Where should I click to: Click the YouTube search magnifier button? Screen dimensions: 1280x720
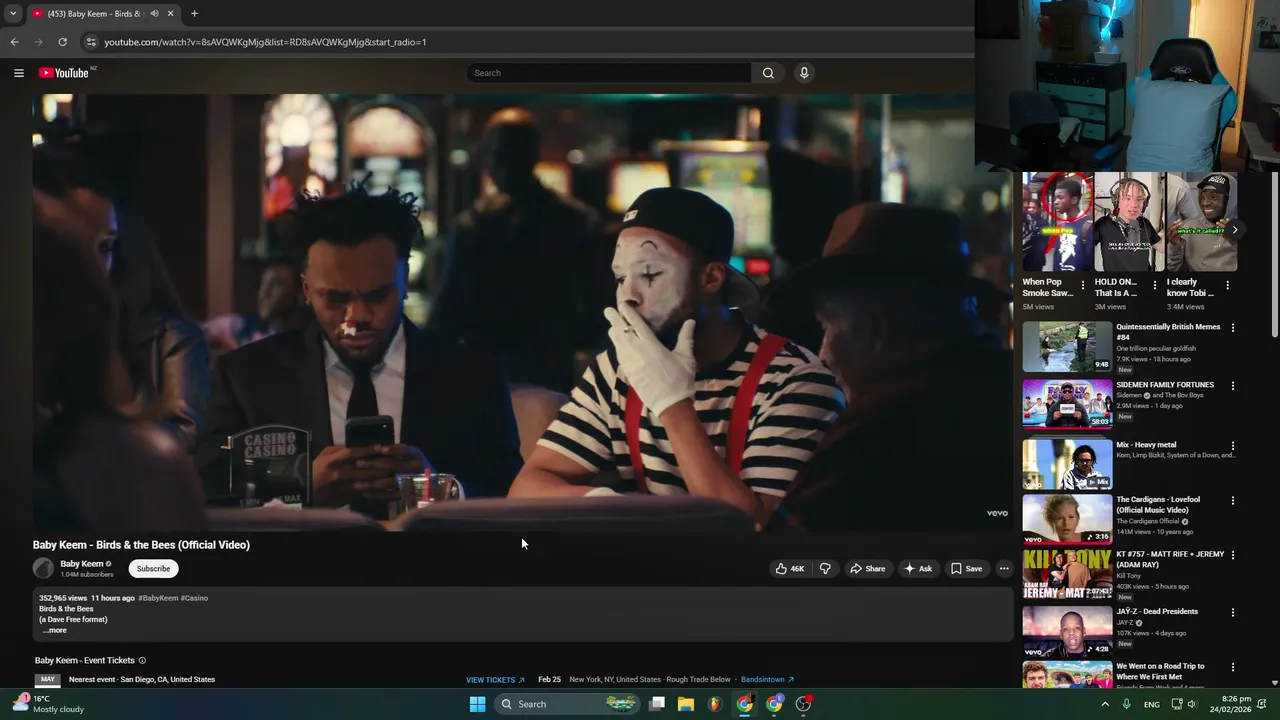pyautogui.click(x=768, y=73)
